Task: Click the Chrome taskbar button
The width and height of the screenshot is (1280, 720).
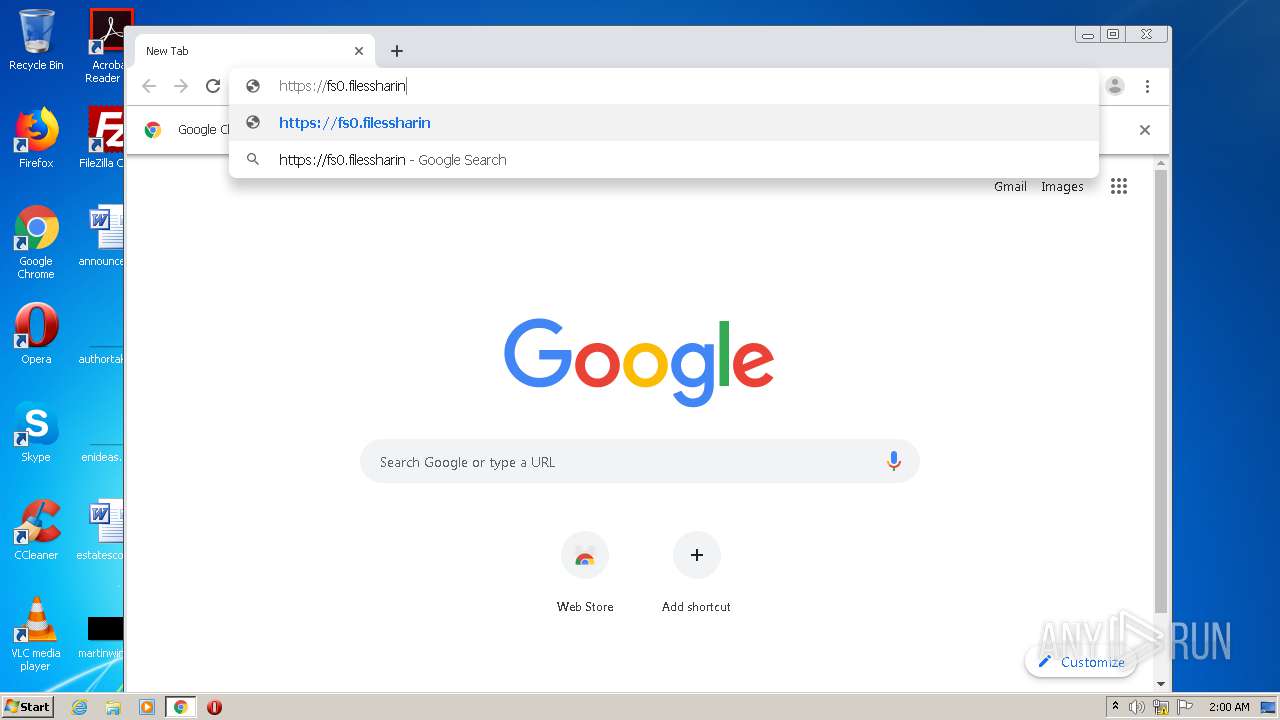Action: (181, 707)
